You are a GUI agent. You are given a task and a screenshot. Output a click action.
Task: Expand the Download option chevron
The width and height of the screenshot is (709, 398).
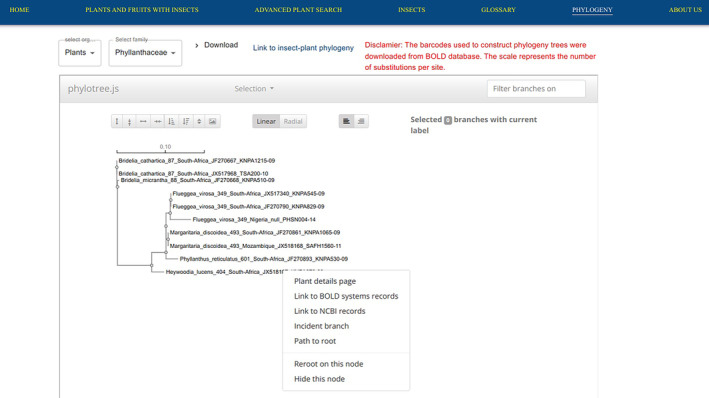click(x=197, y=45)
